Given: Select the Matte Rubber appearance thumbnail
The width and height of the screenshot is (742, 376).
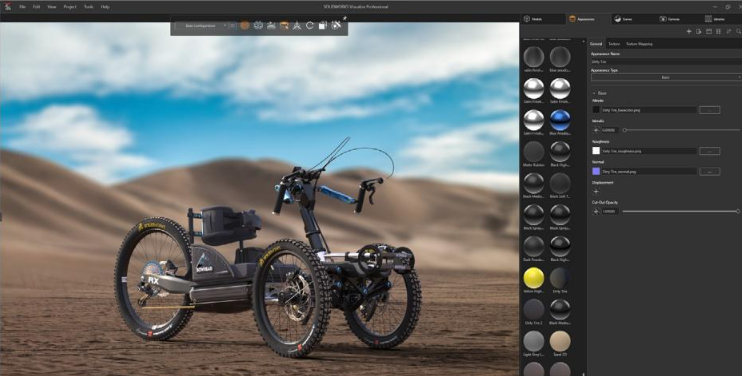Looking at the screenshot, I should pyautogui.click(x=534, y=152).
